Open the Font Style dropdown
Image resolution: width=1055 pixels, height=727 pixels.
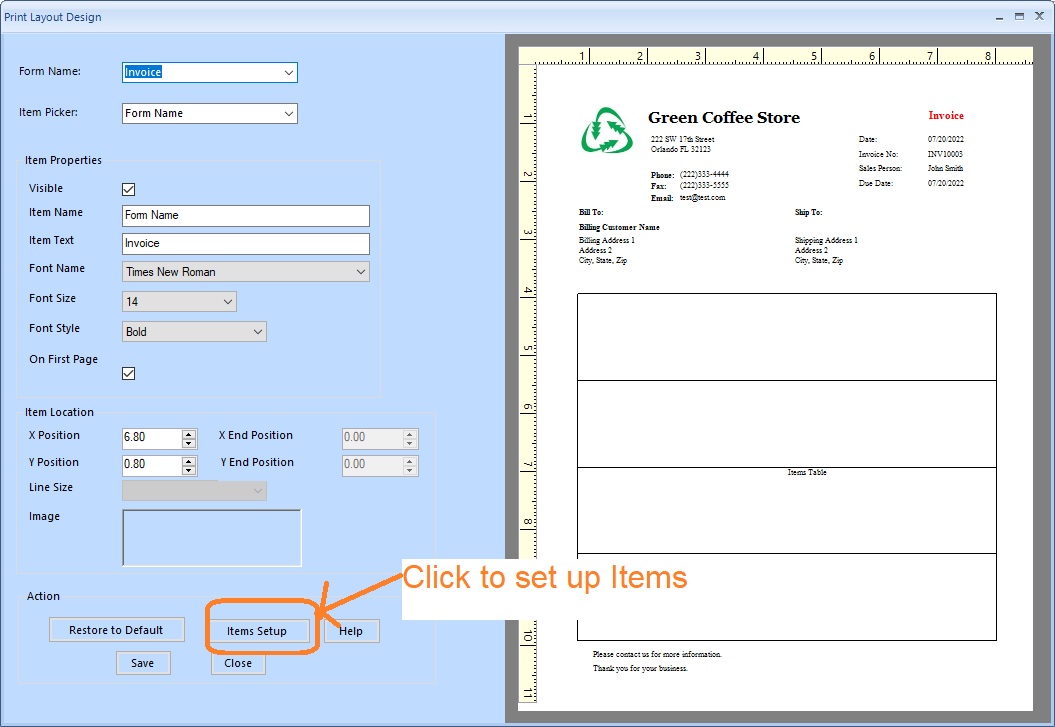(257, 331)
